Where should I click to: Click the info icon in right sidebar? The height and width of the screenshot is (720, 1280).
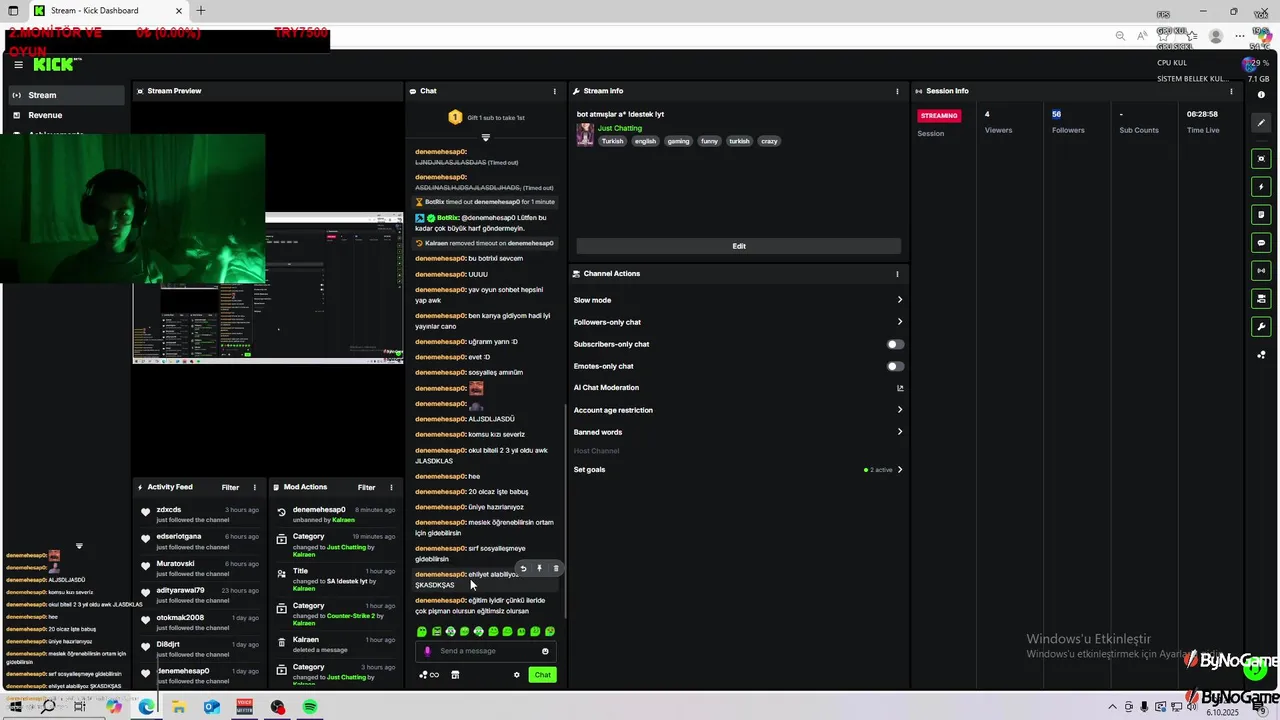tap(1261, 95)
